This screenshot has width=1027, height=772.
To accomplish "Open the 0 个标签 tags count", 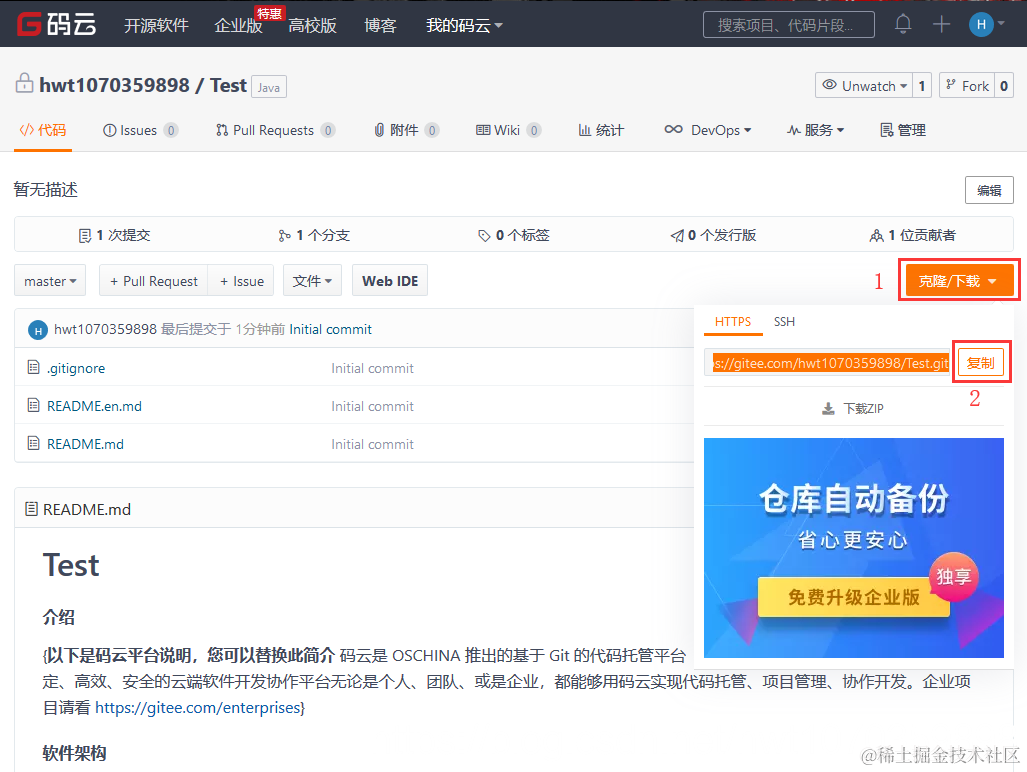I will point(514,235).
